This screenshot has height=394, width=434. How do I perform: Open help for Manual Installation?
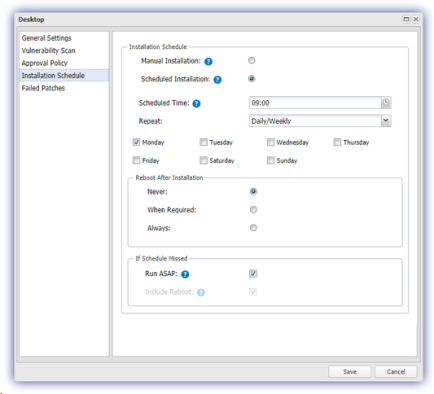208,62
